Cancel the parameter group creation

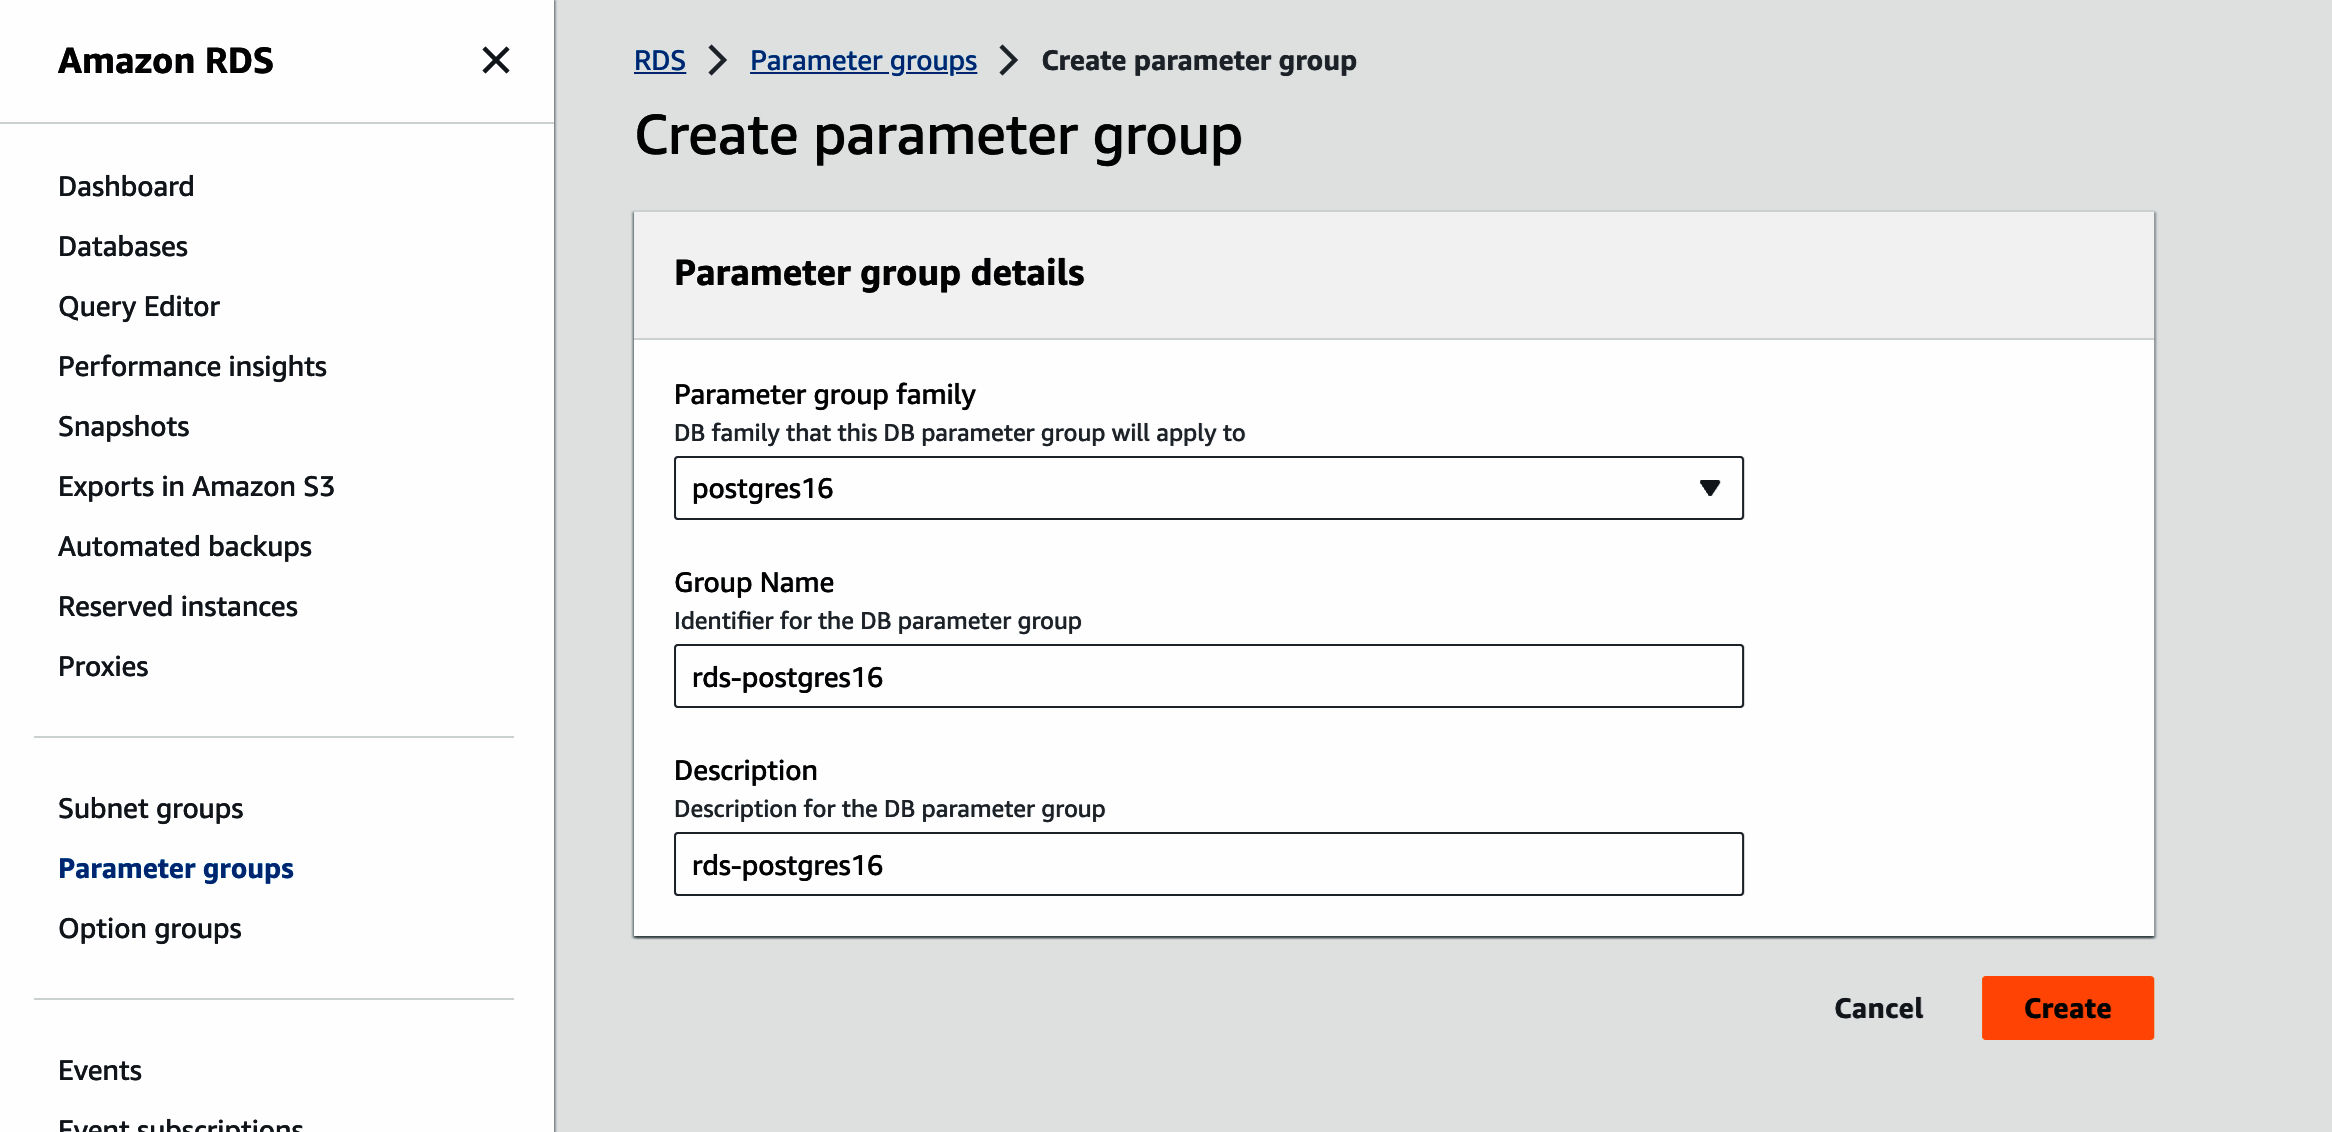pyautogui.click(x=1877, y=1008)
